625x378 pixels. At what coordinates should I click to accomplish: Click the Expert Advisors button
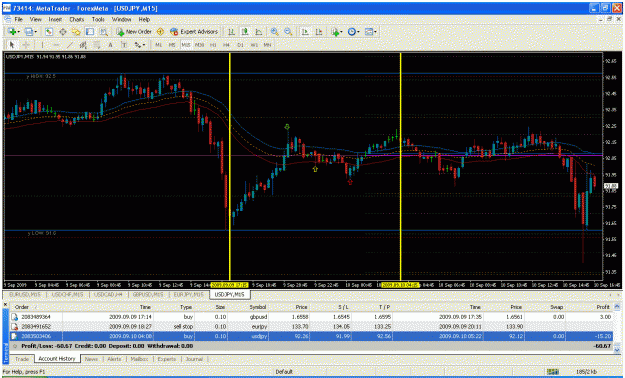click(194, 32)
